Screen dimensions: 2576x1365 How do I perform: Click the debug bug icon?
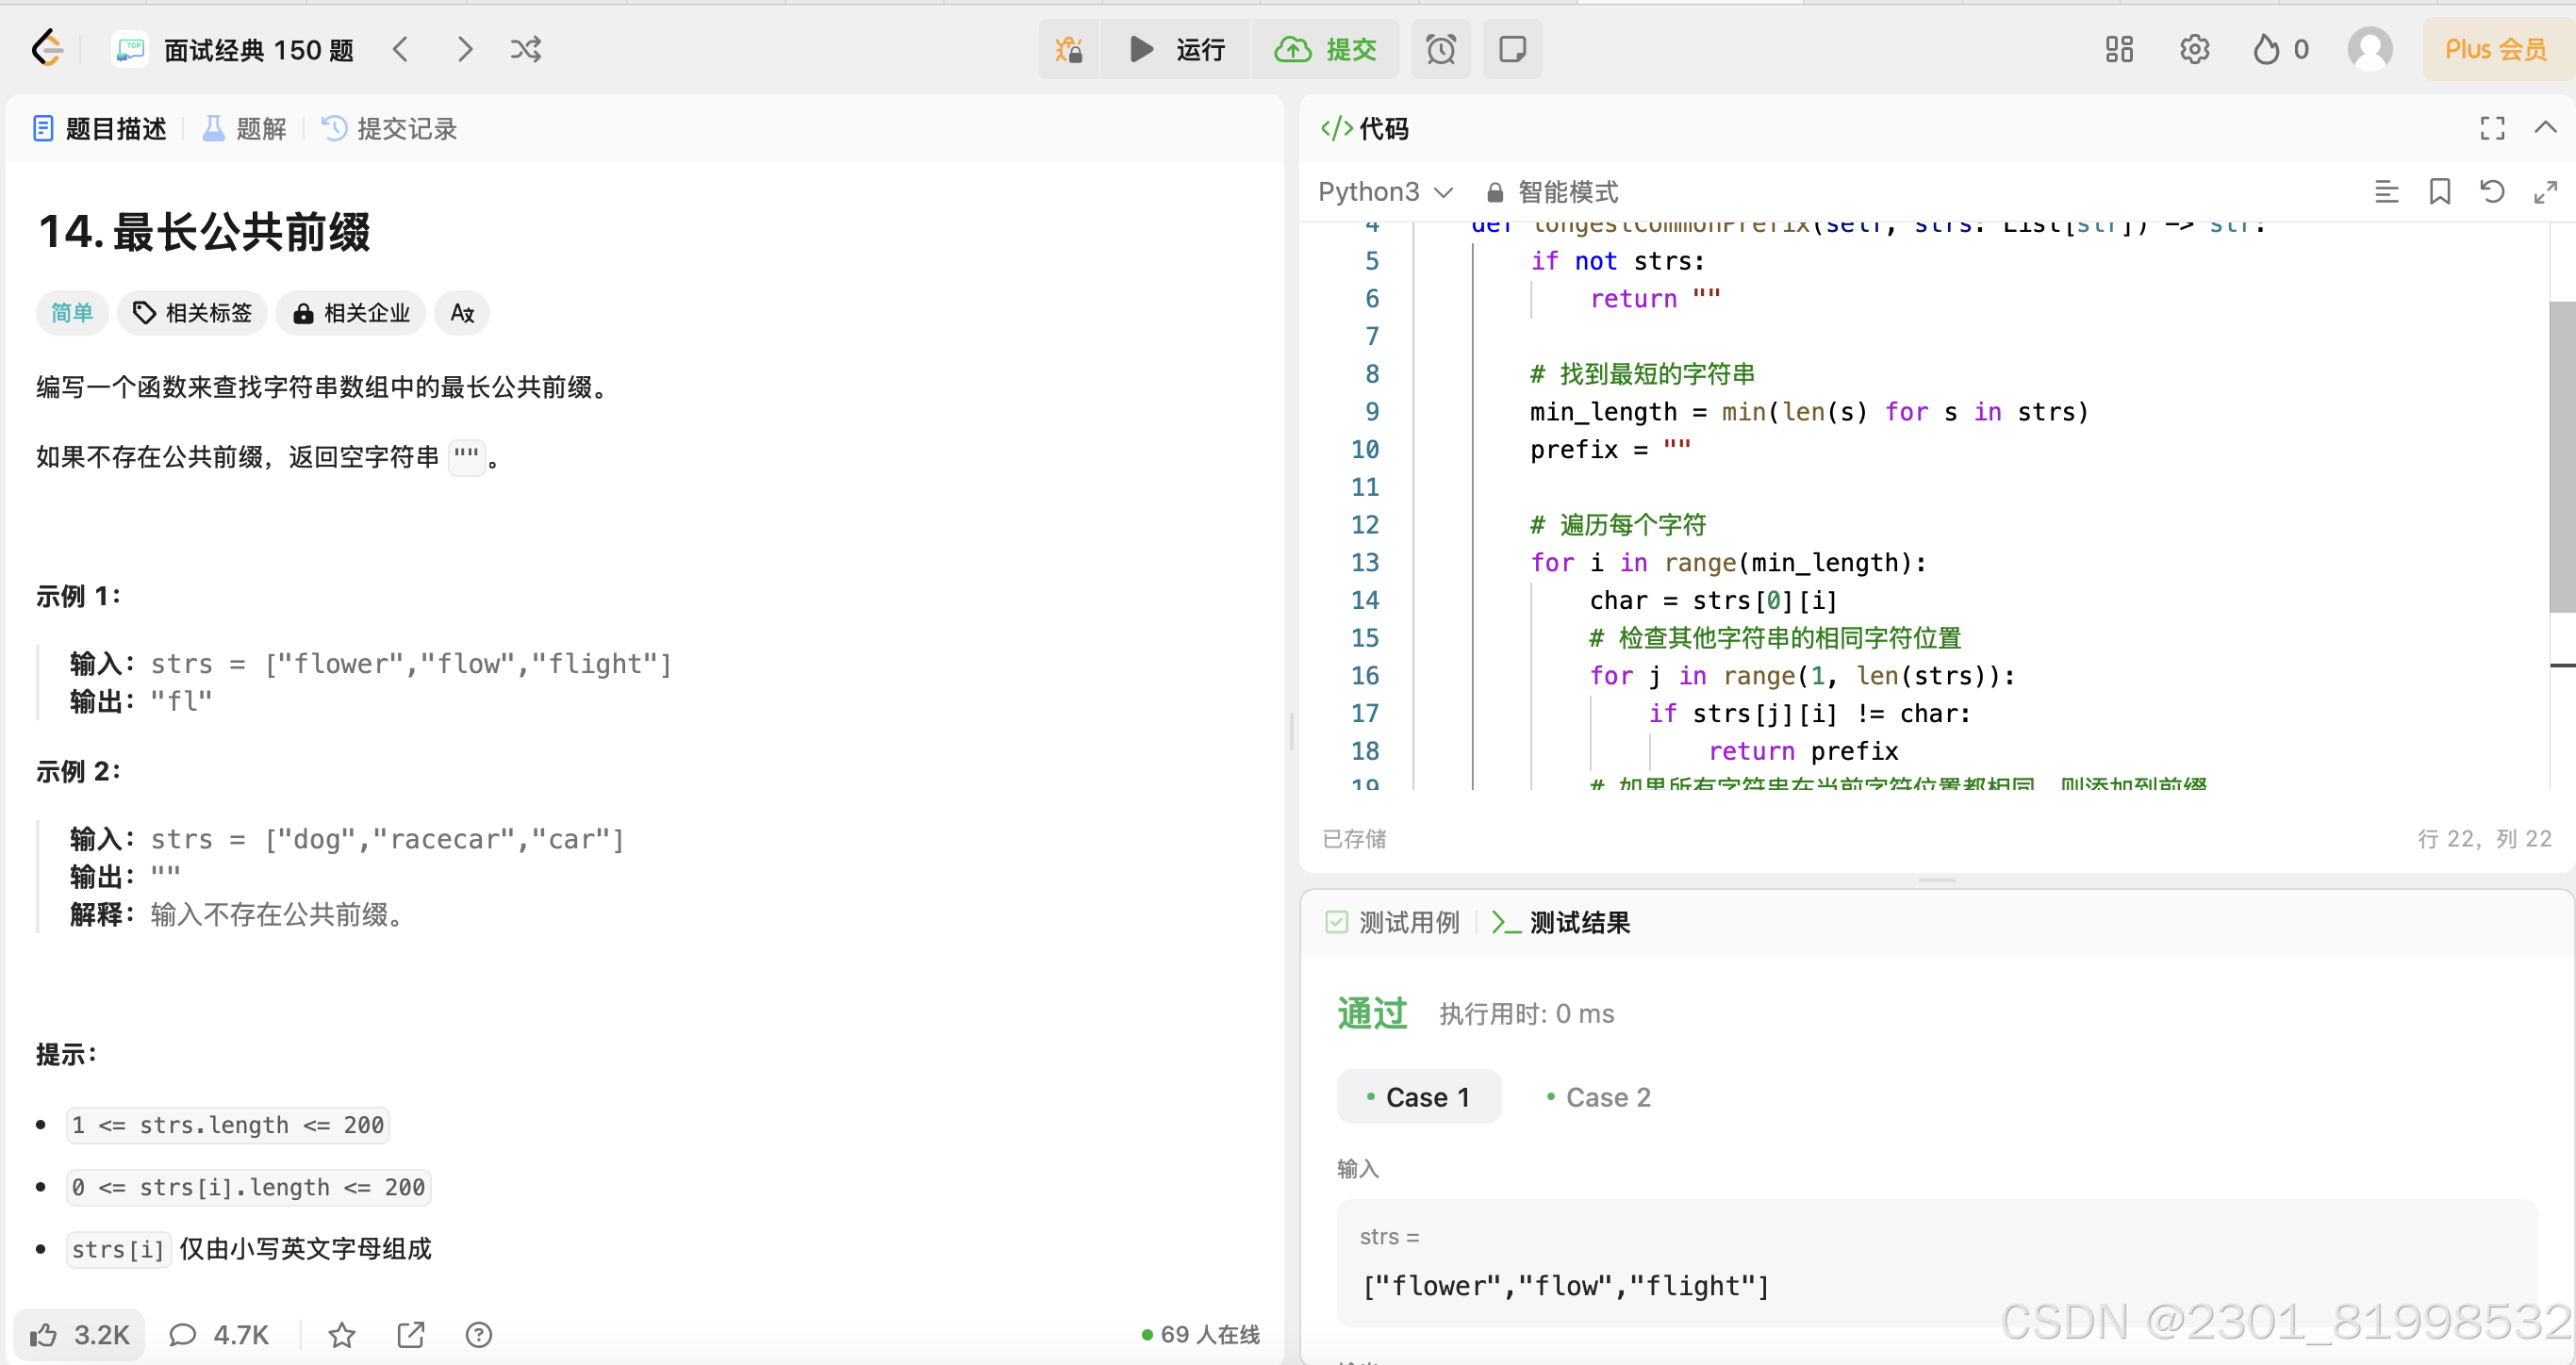[x=1068, y=49]
